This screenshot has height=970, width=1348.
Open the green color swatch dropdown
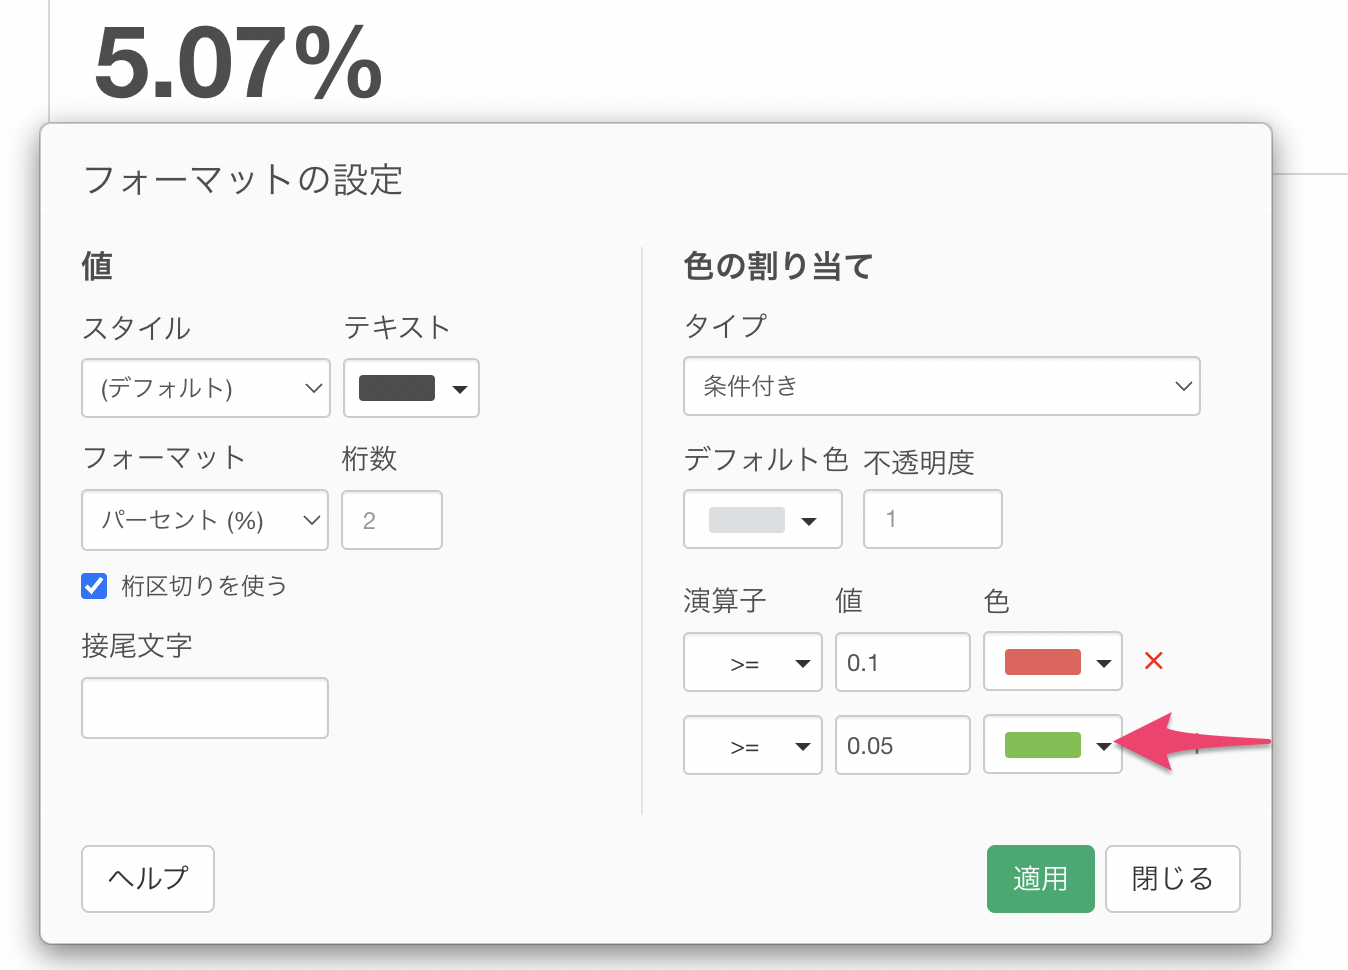[1052, 746]
